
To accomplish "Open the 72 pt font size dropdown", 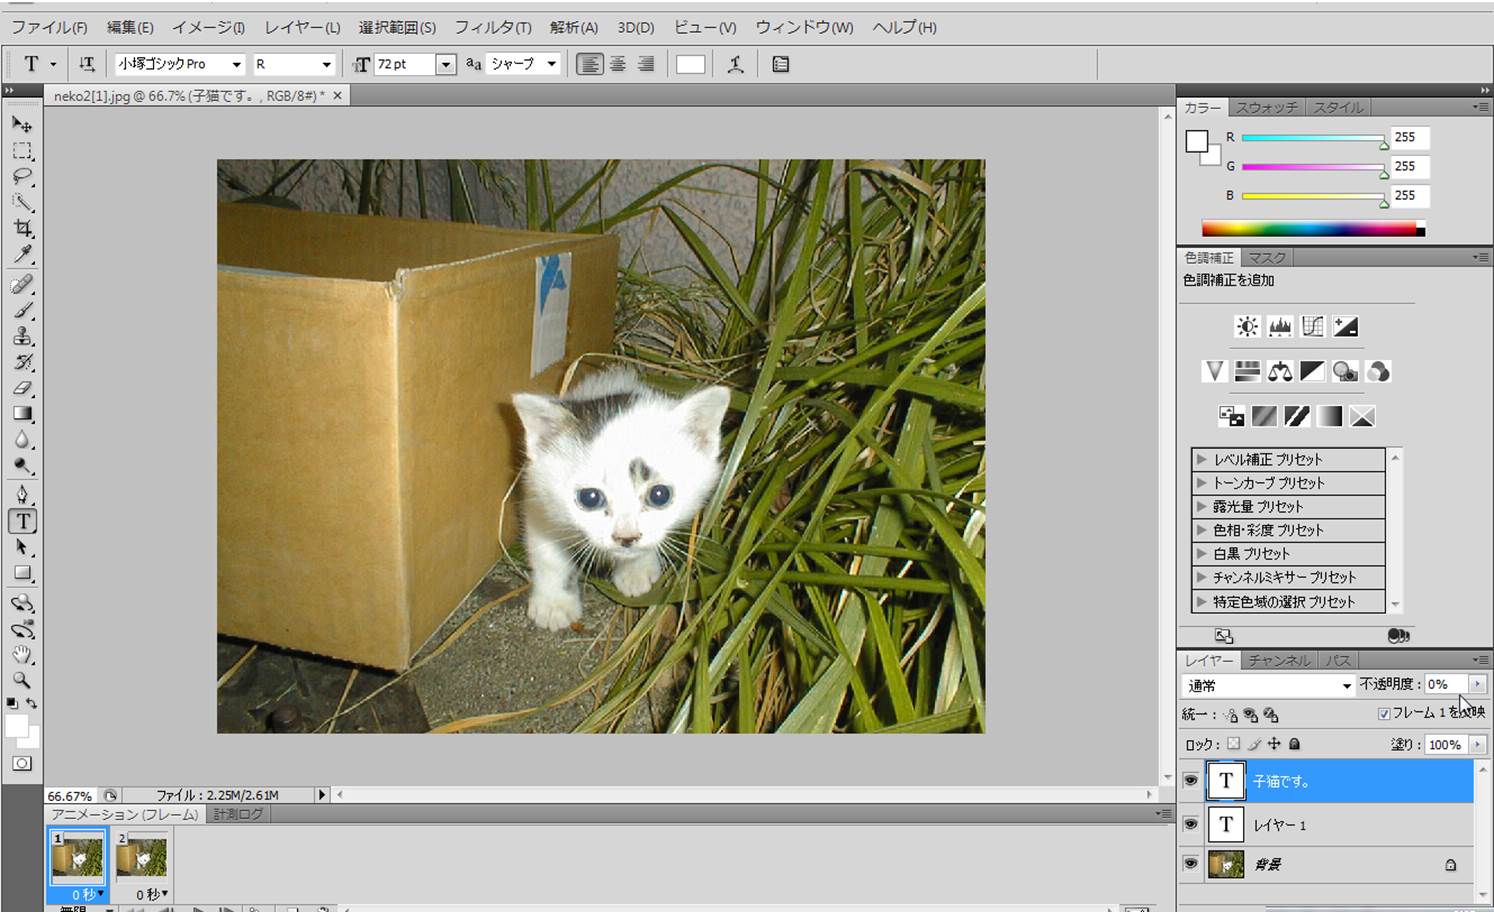I will click(446, 64).
